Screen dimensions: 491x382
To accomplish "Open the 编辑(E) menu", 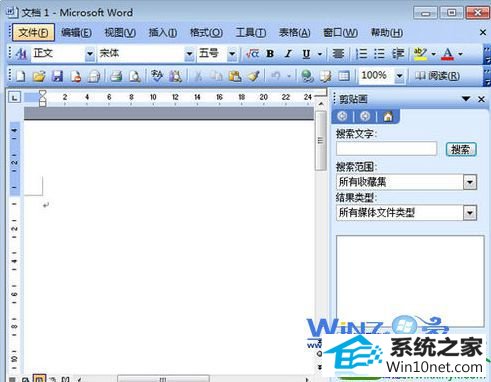I will pos(76,33).
